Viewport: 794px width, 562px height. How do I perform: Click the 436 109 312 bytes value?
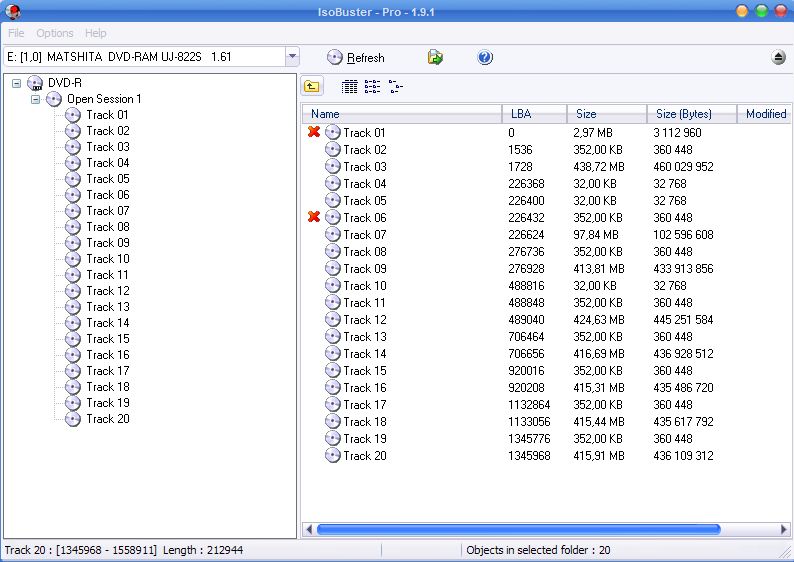683,456
